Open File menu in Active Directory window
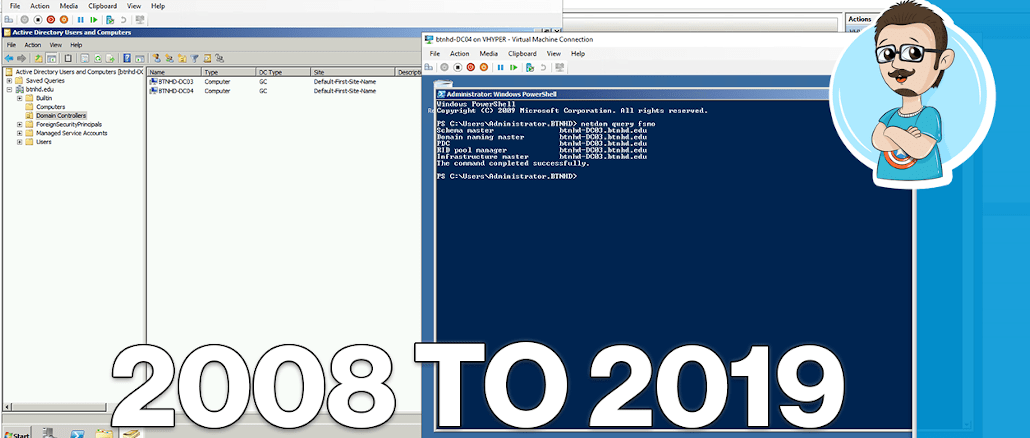1030x438 pixels. click(x=11, y=45)
